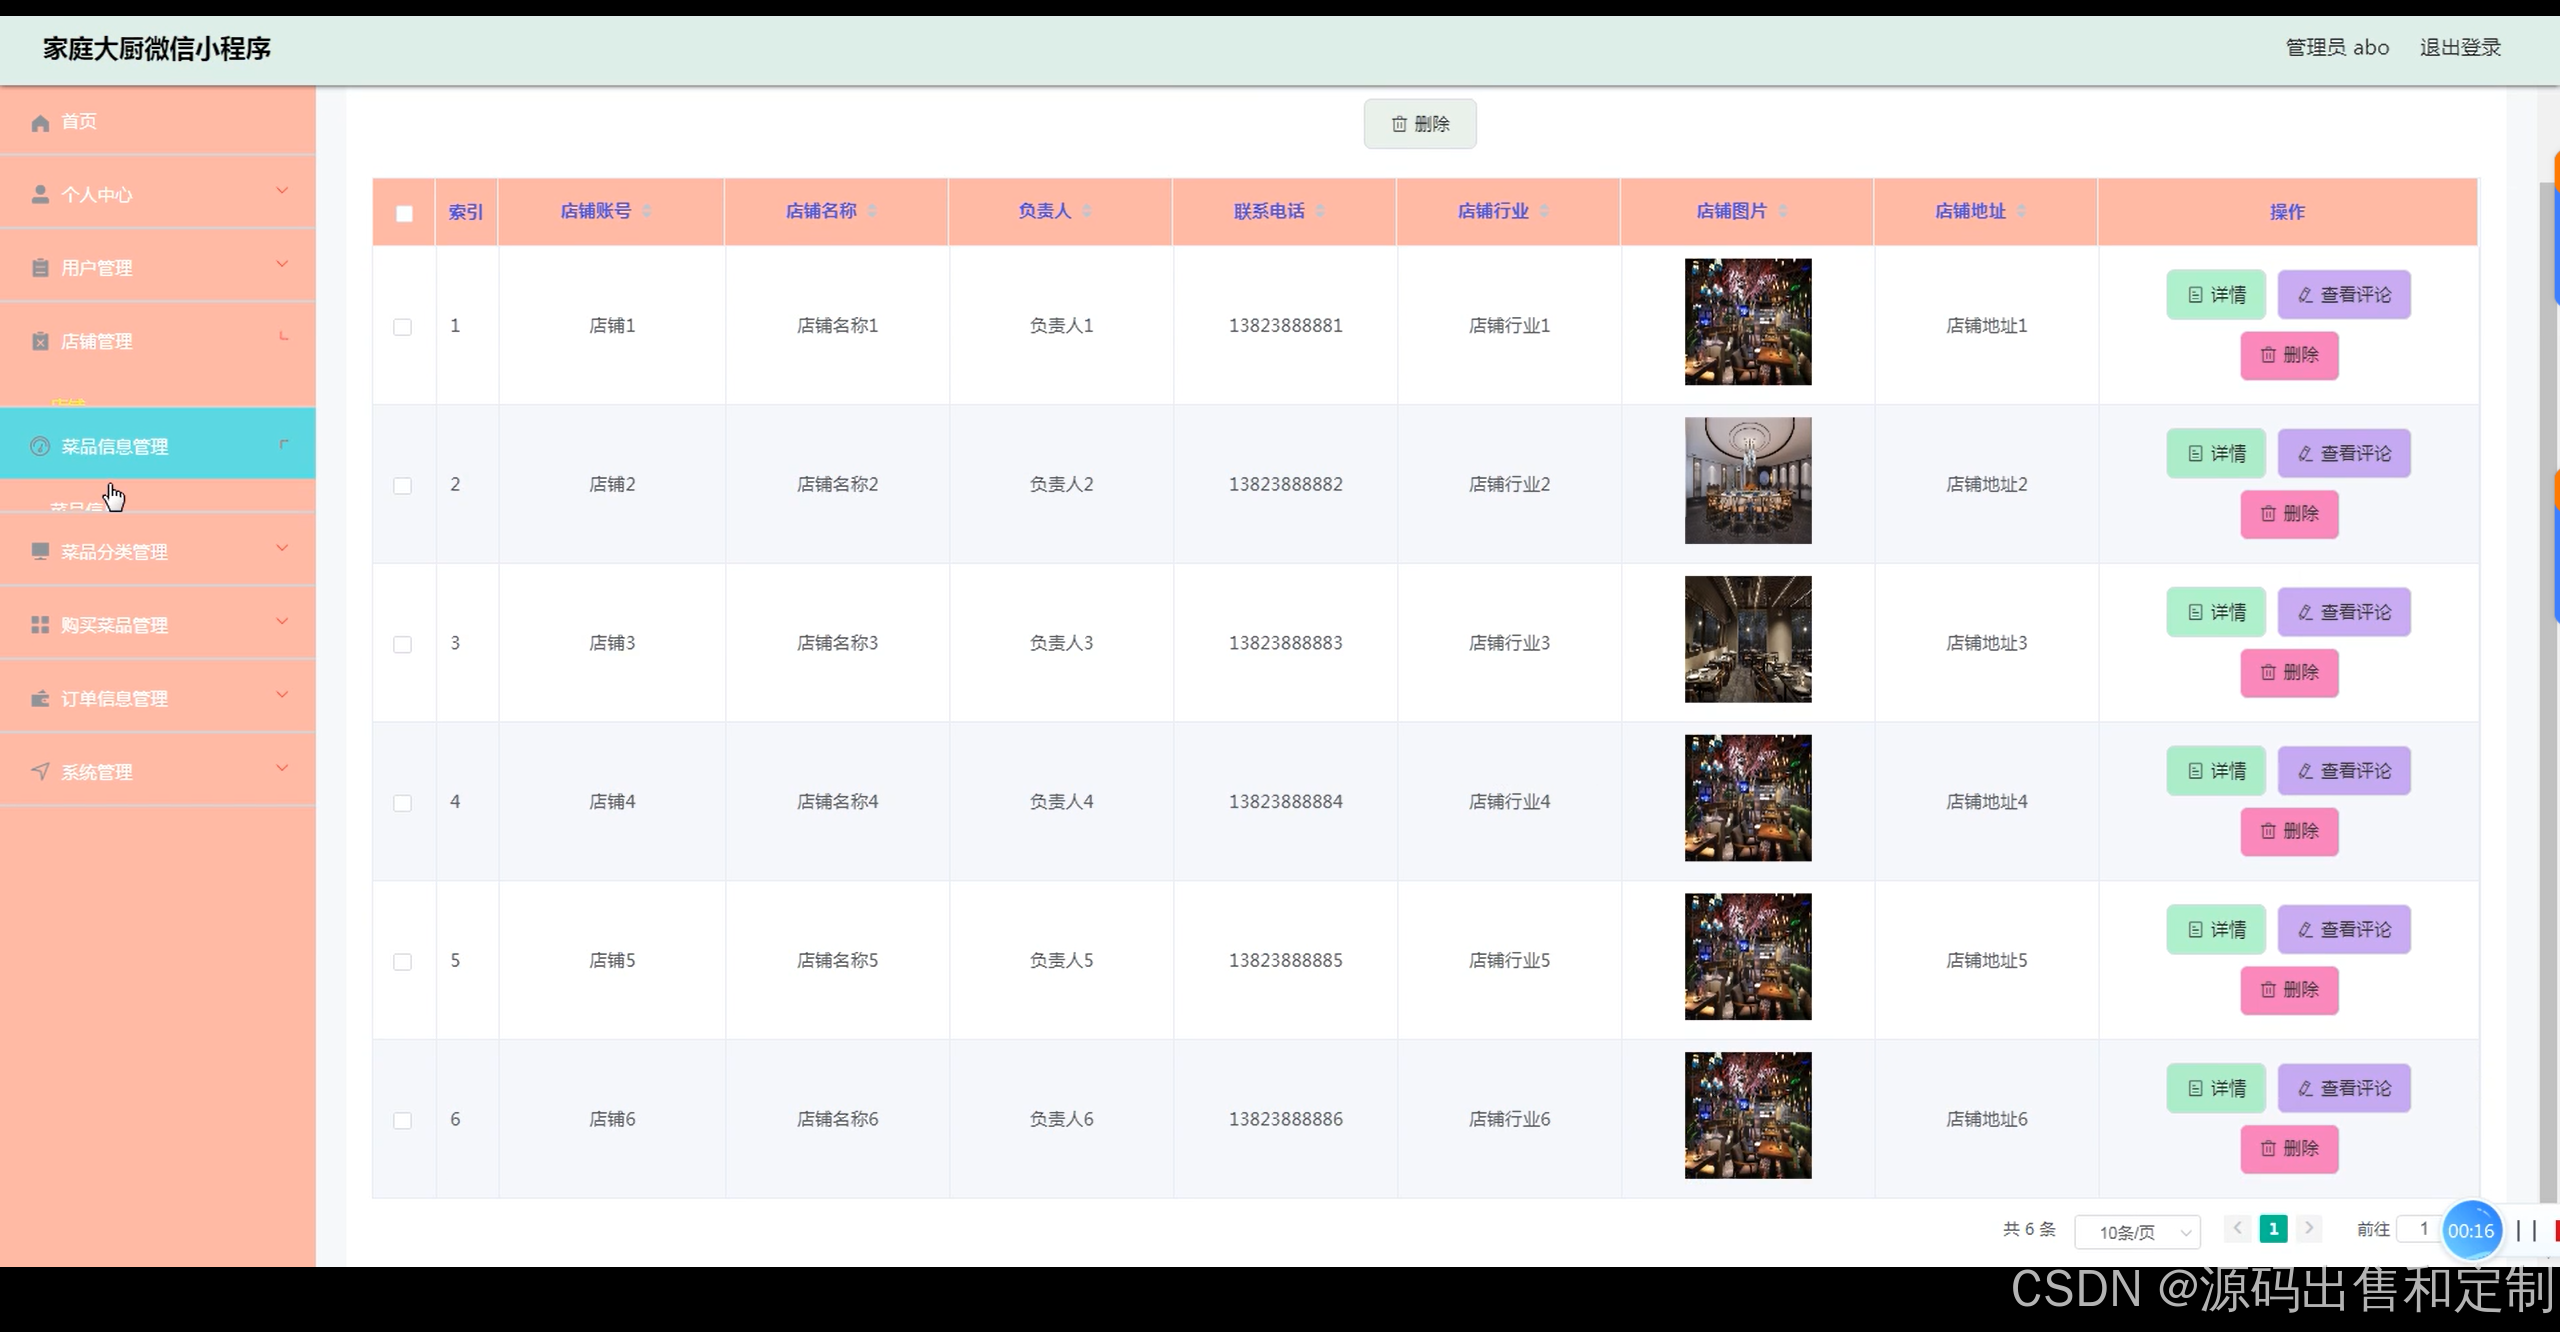Image resolution: width=2560 pixels, height=1332 pixels.
Task: Open 店铺管理 sidebar menu
Action: tap(97, 341)
